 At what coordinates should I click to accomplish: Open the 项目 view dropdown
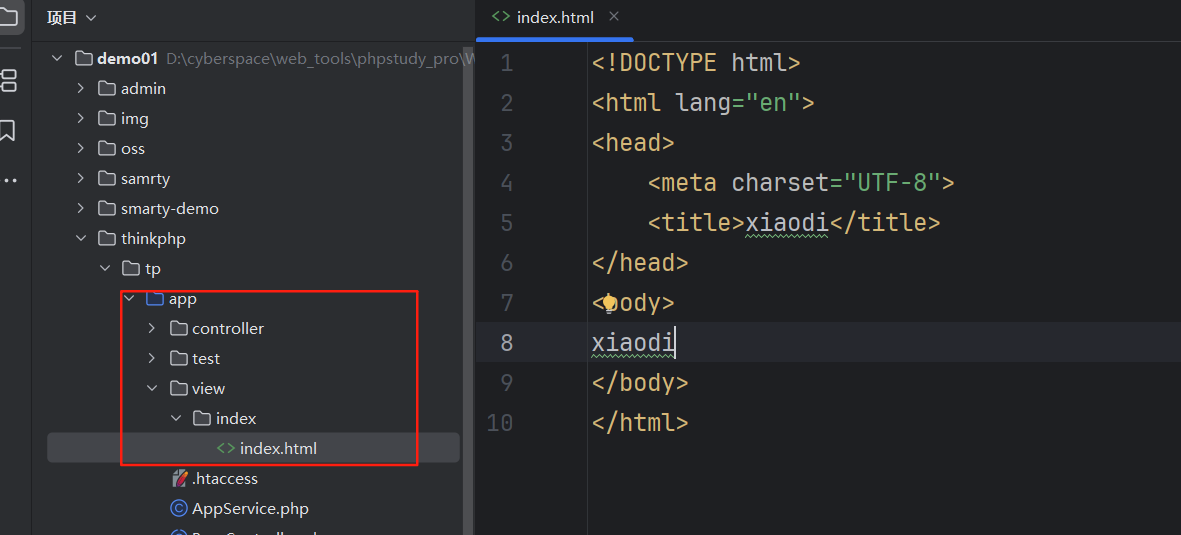(72, 17)
